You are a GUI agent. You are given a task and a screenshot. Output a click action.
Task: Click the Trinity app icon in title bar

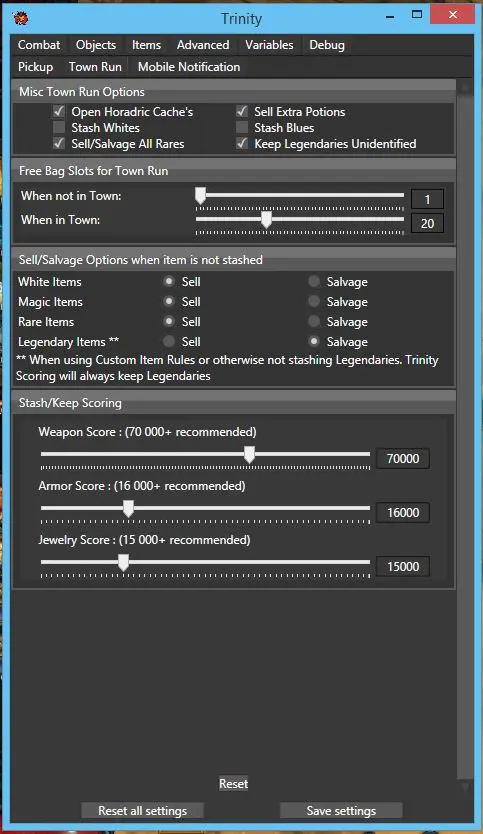click(21, 18)
